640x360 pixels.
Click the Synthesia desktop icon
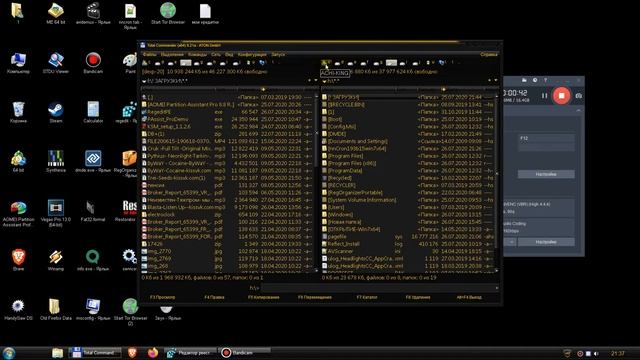[x=56, y=162]
